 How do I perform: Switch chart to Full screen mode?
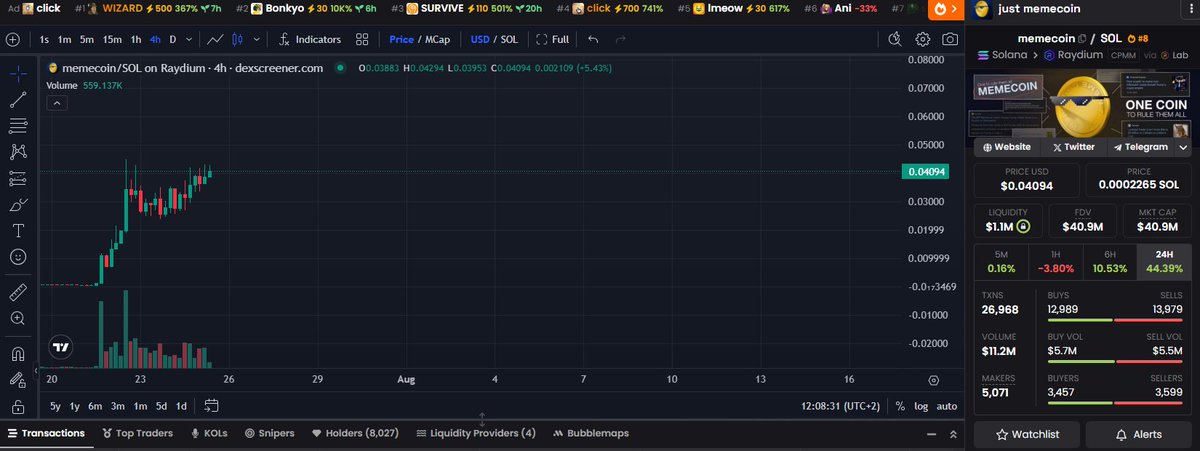pyautogui.click(x=553, y=40)
